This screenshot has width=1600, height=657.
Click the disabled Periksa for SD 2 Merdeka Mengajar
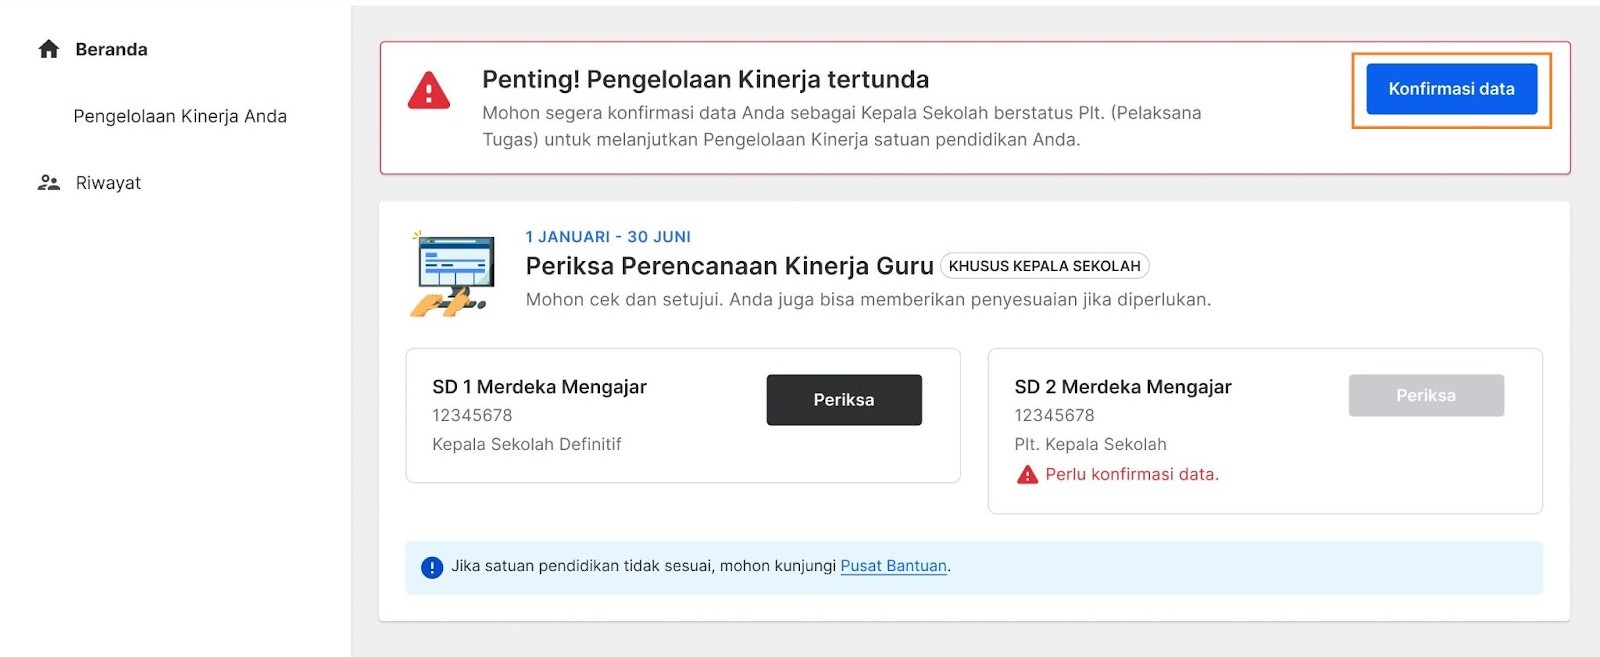[x=1426, y=395]
